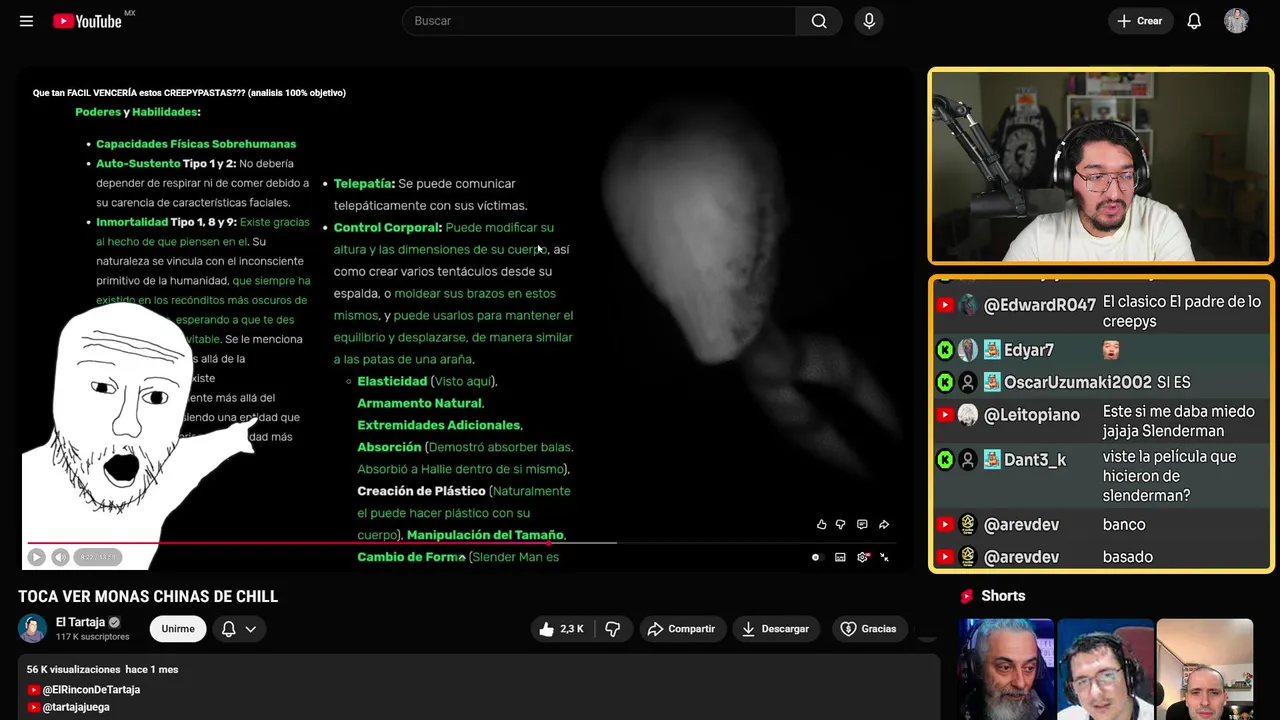Screen dimensions: 1280x720
Task: Open the Crear menu
Action: pos(1140,21)
